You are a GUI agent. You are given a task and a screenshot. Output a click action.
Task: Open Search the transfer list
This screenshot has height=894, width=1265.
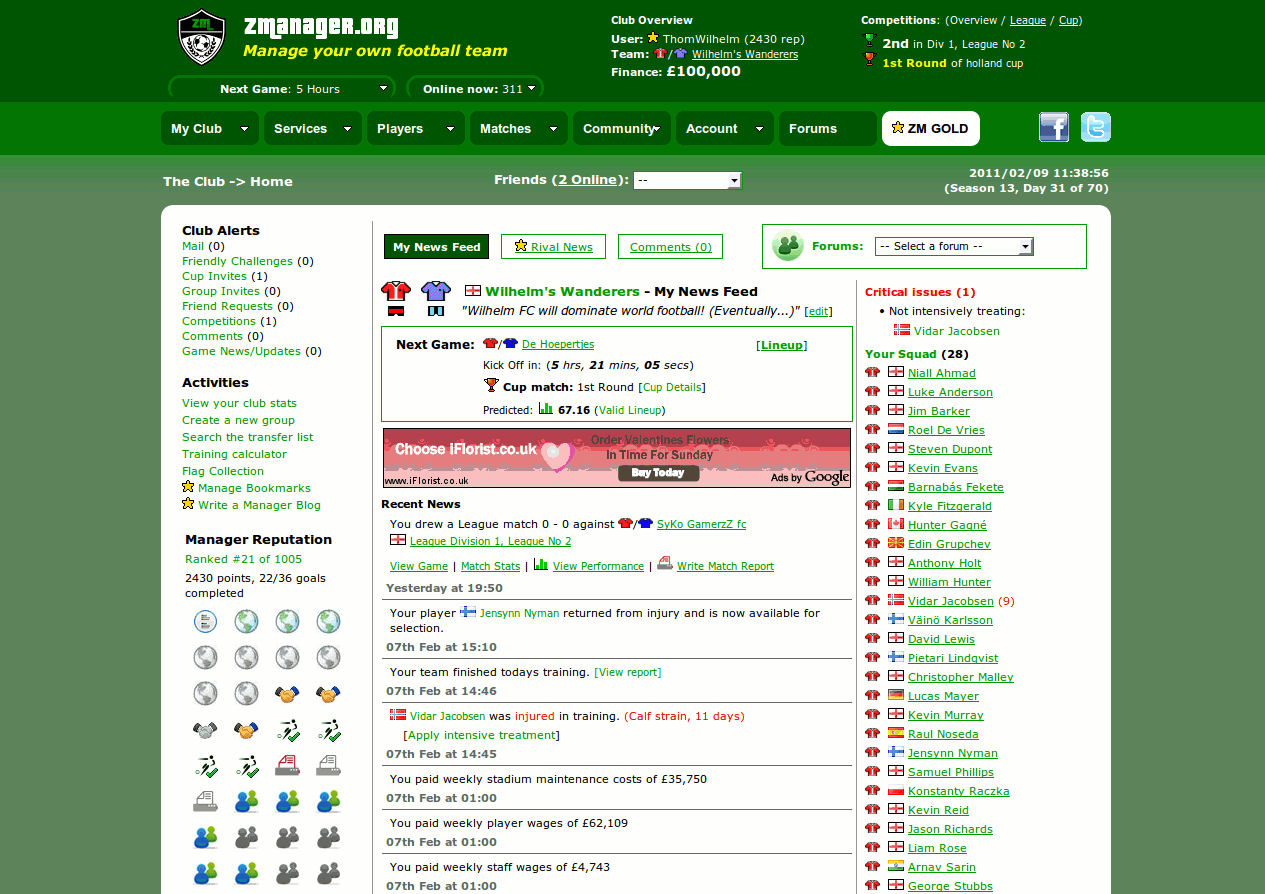point(247,437)
